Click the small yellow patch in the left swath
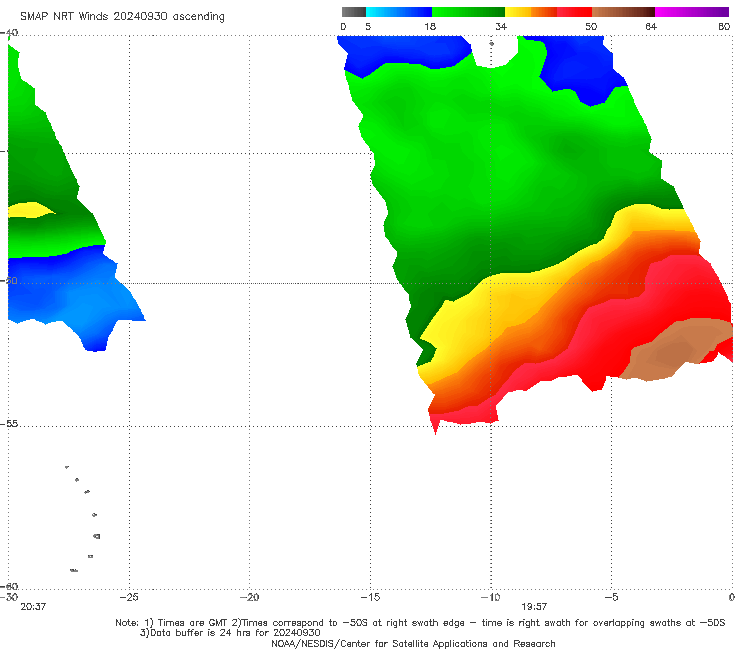The image size is (740, 650). [30, 210]
